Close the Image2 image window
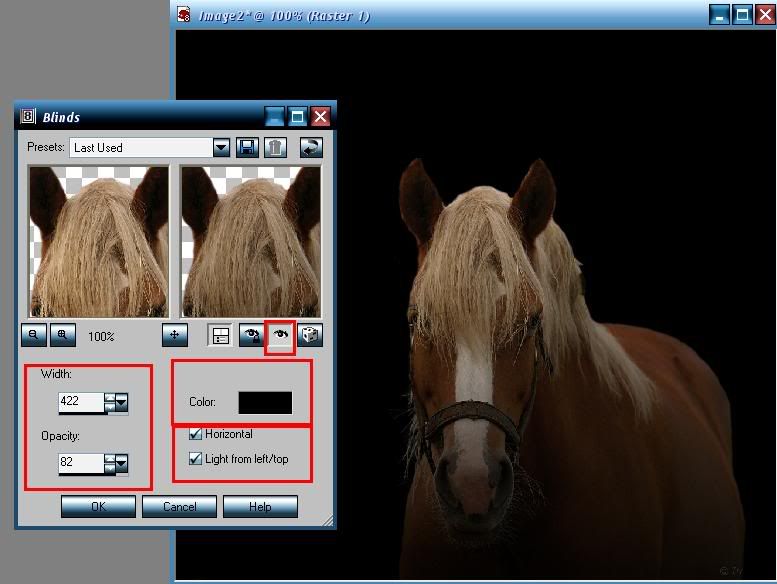The height and width of the screenshot is (584, 777). 765,14
